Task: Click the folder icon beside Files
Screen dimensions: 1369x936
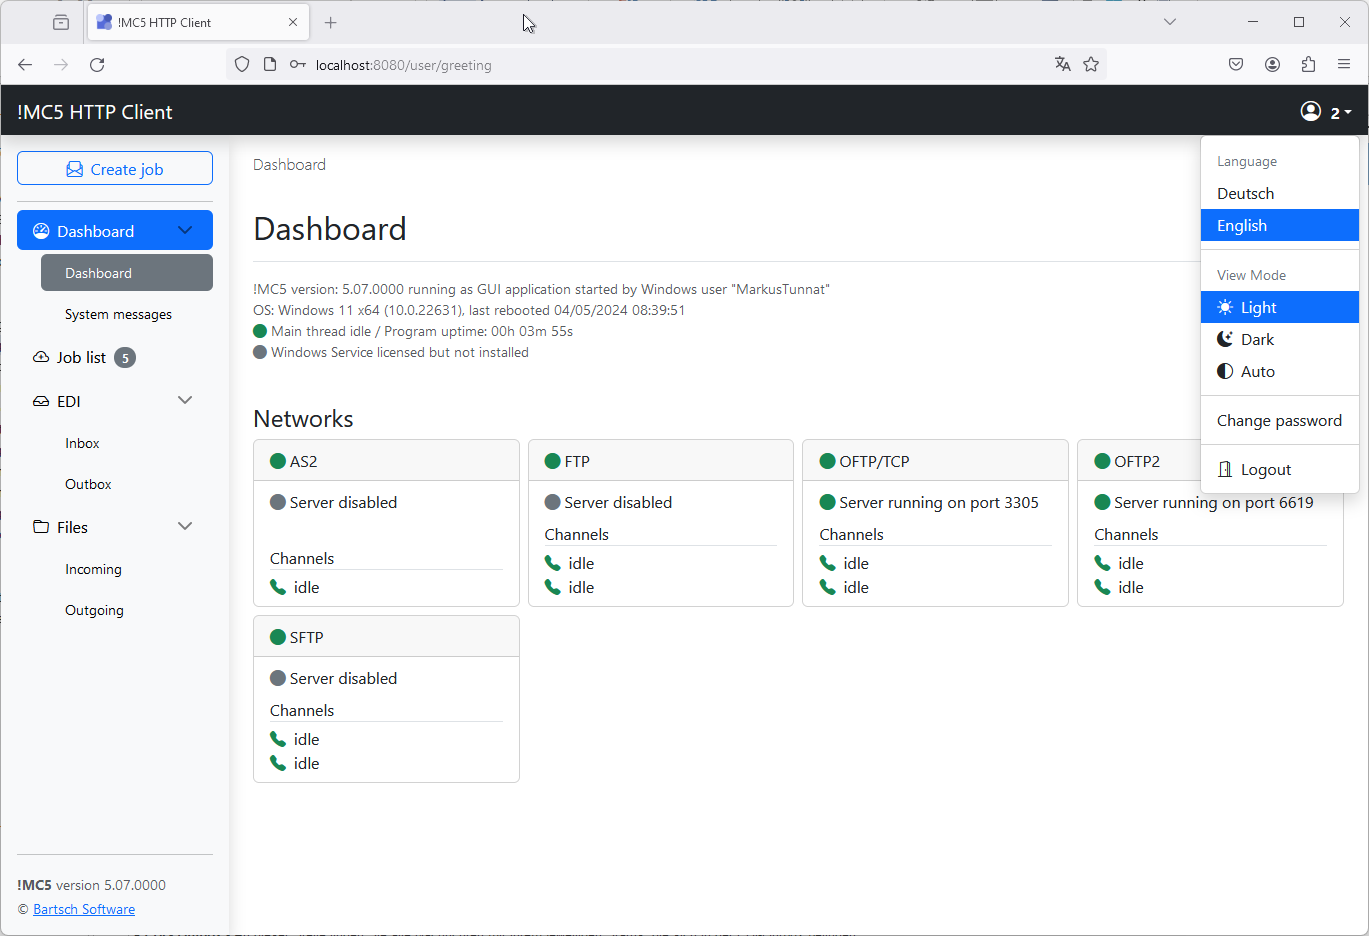Action: click(x=41, y=527)
